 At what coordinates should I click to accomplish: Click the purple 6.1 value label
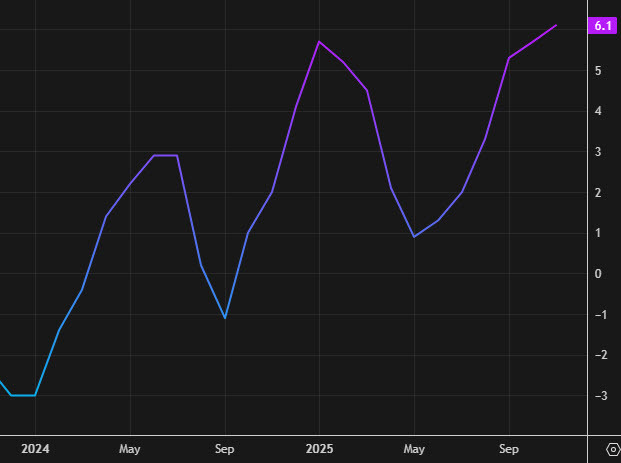click(x=603, y=27)
